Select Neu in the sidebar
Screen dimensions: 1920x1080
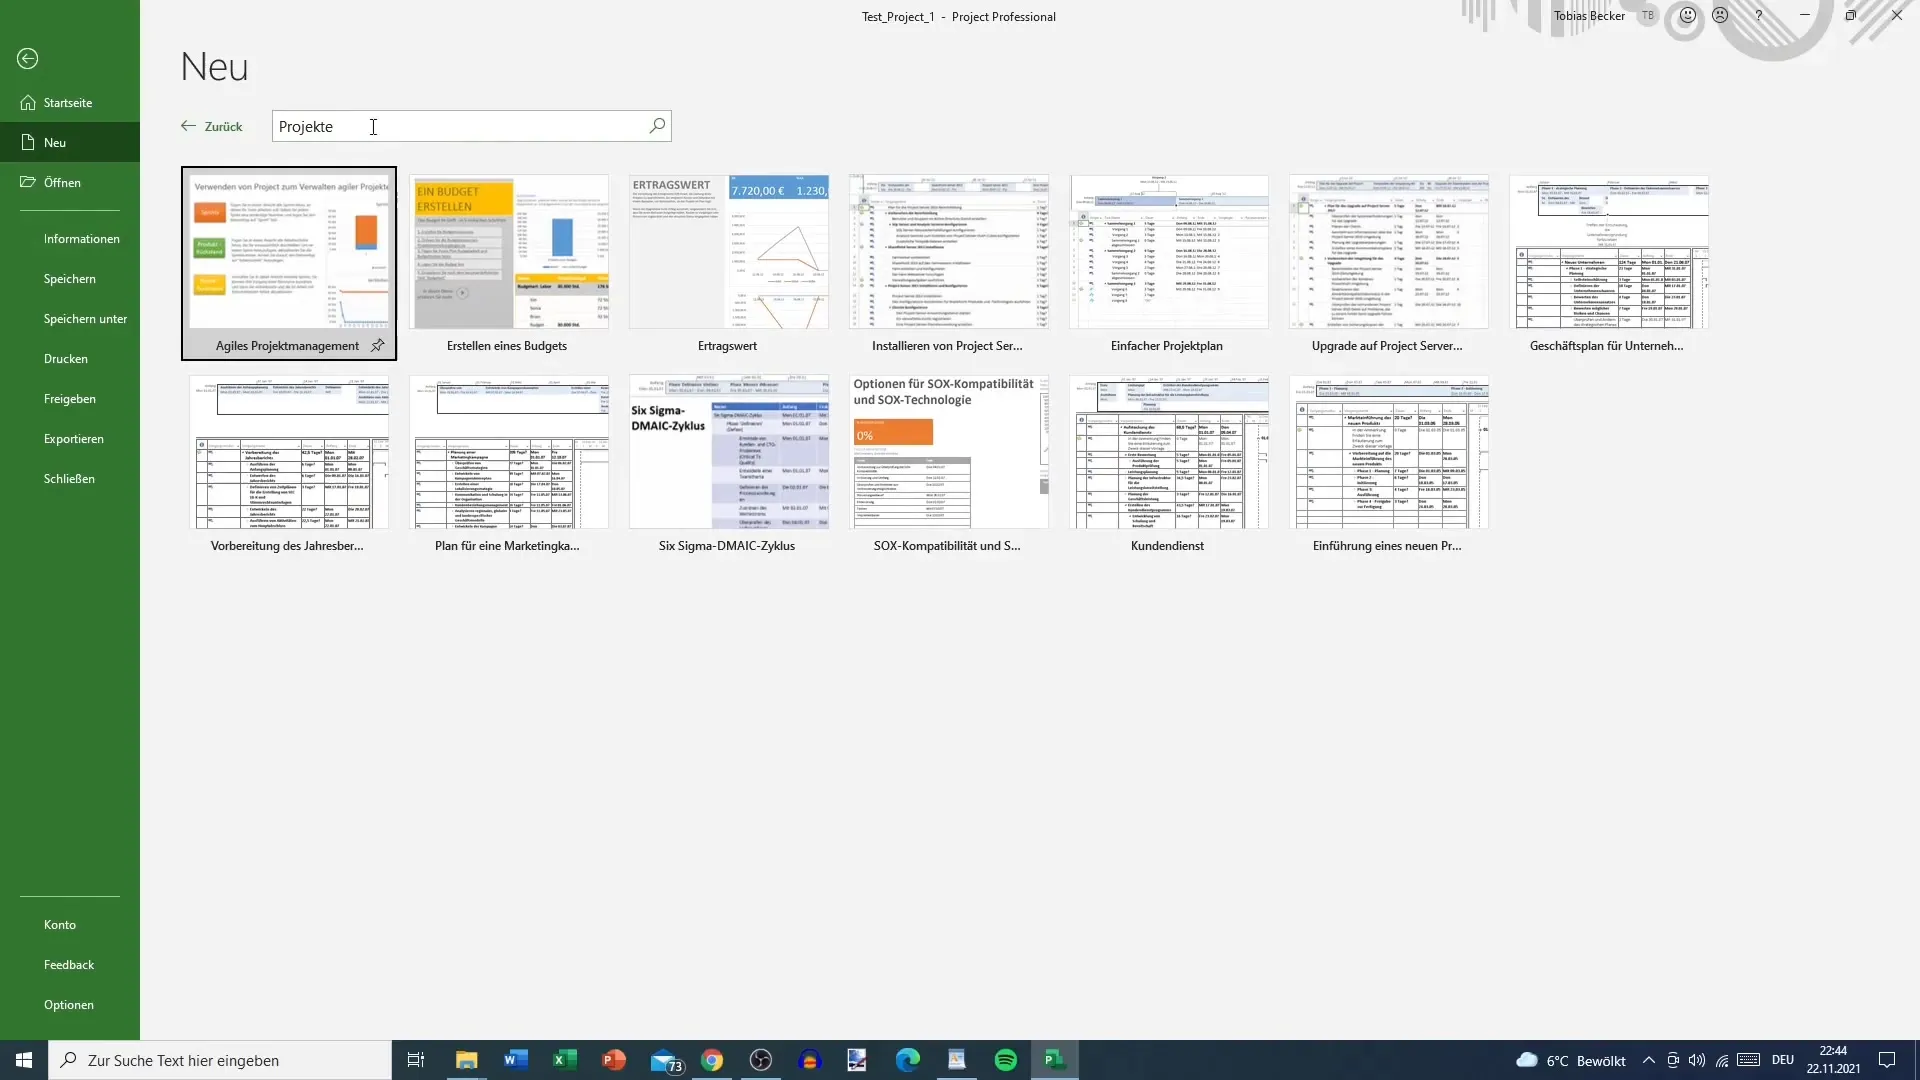[x=70, y=142]
